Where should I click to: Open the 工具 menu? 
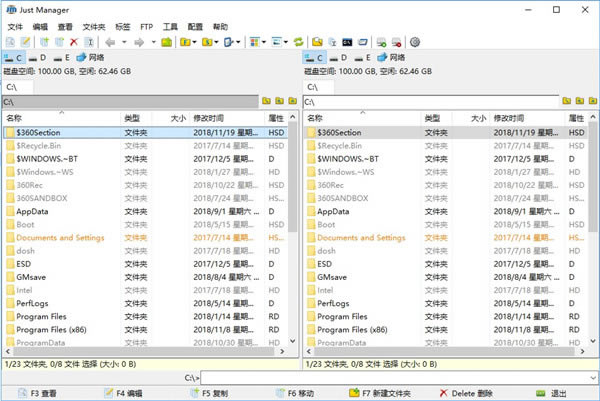(170, 27)
